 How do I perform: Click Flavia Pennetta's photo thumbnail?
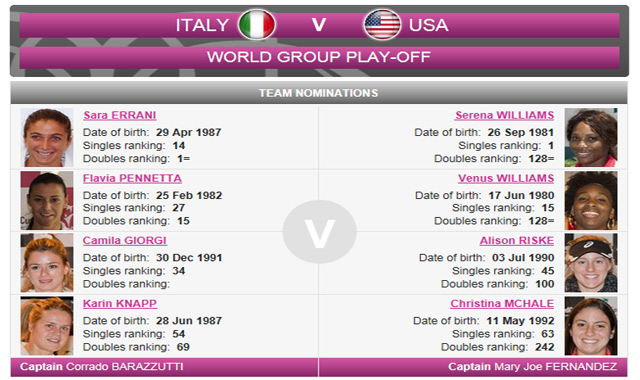(47, 200)
